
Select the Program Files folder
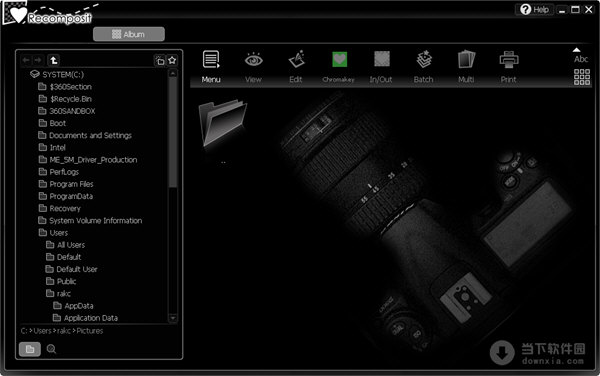click(66, 184)
